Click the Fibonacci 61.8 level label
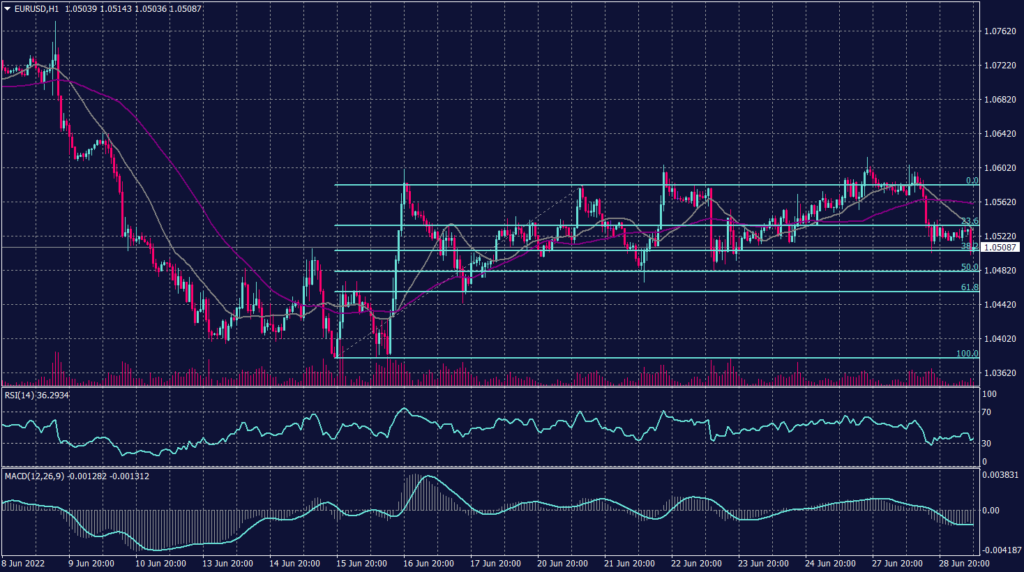 [966, 287]
